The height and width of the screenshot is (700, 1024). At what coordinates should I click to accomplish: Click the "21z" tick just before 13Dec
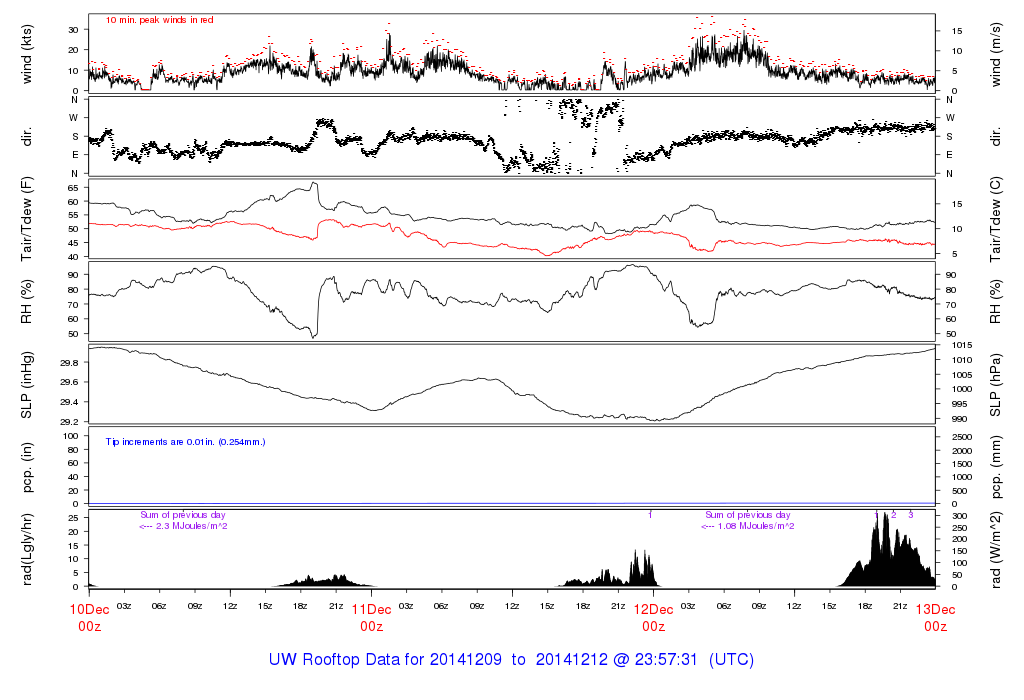(900, 606)
